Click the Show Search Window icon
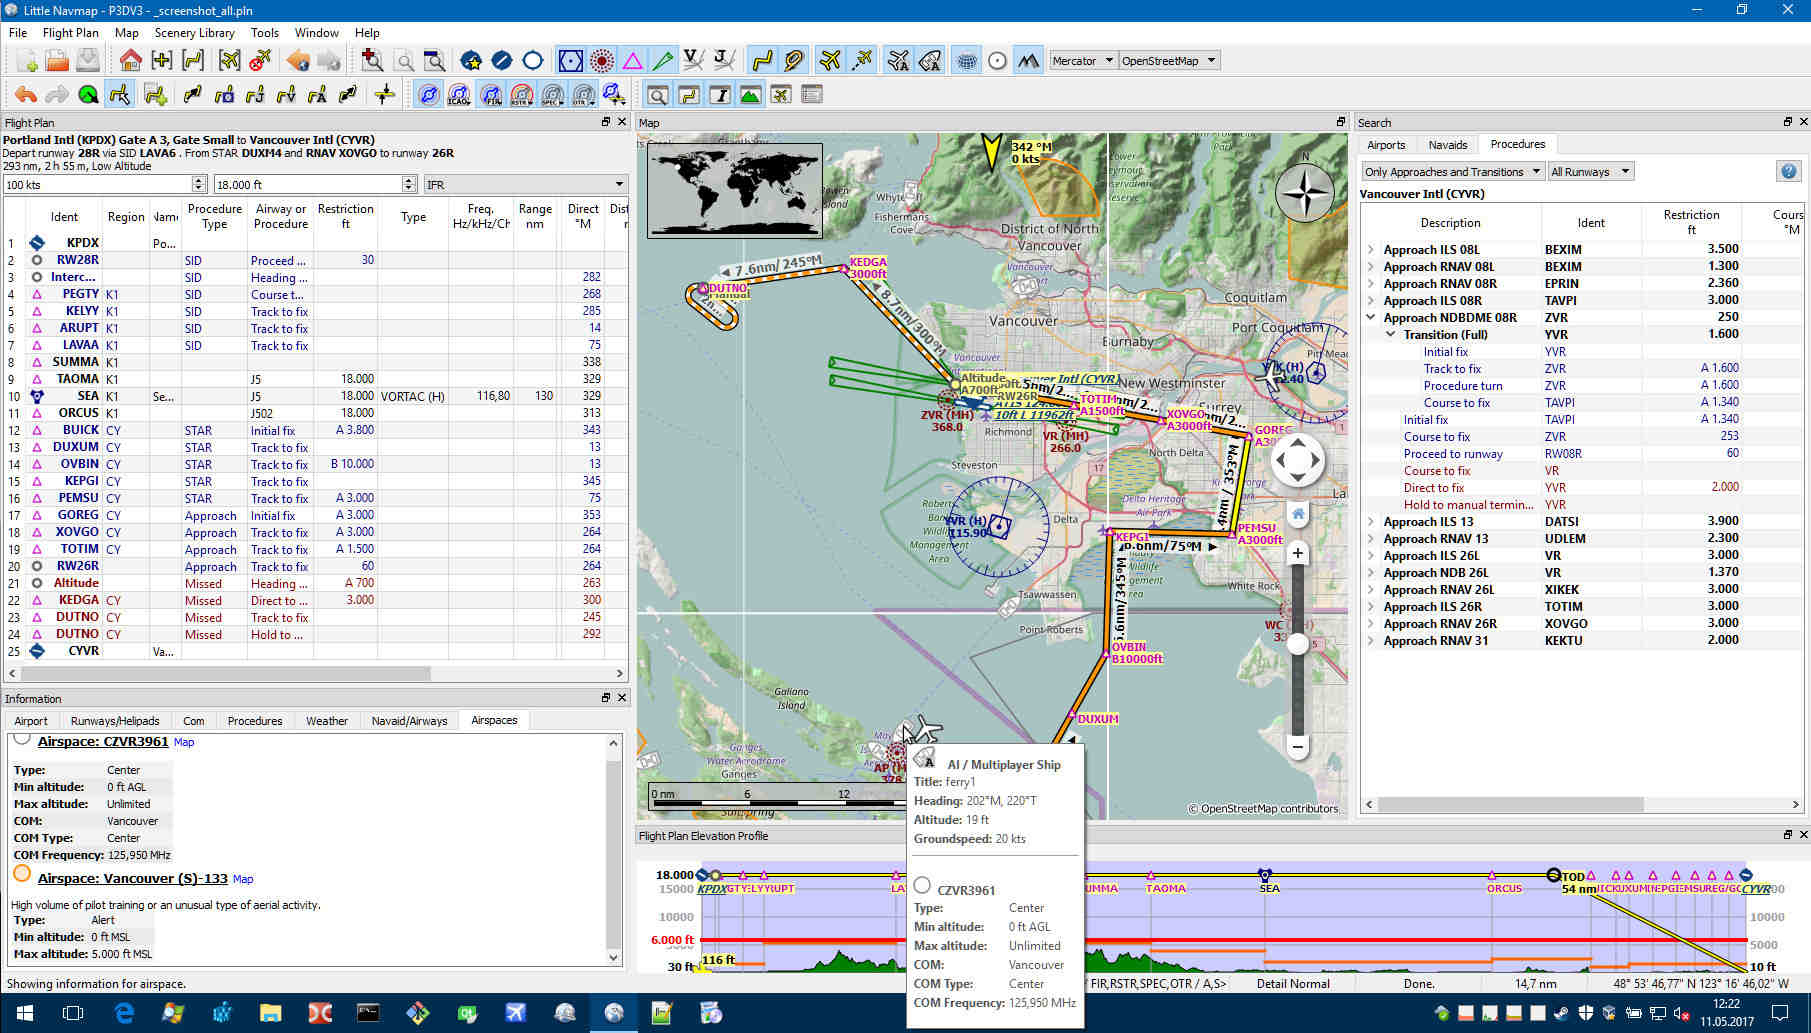This screenshot has width=1811, height=1033. [x=658, y=95]
